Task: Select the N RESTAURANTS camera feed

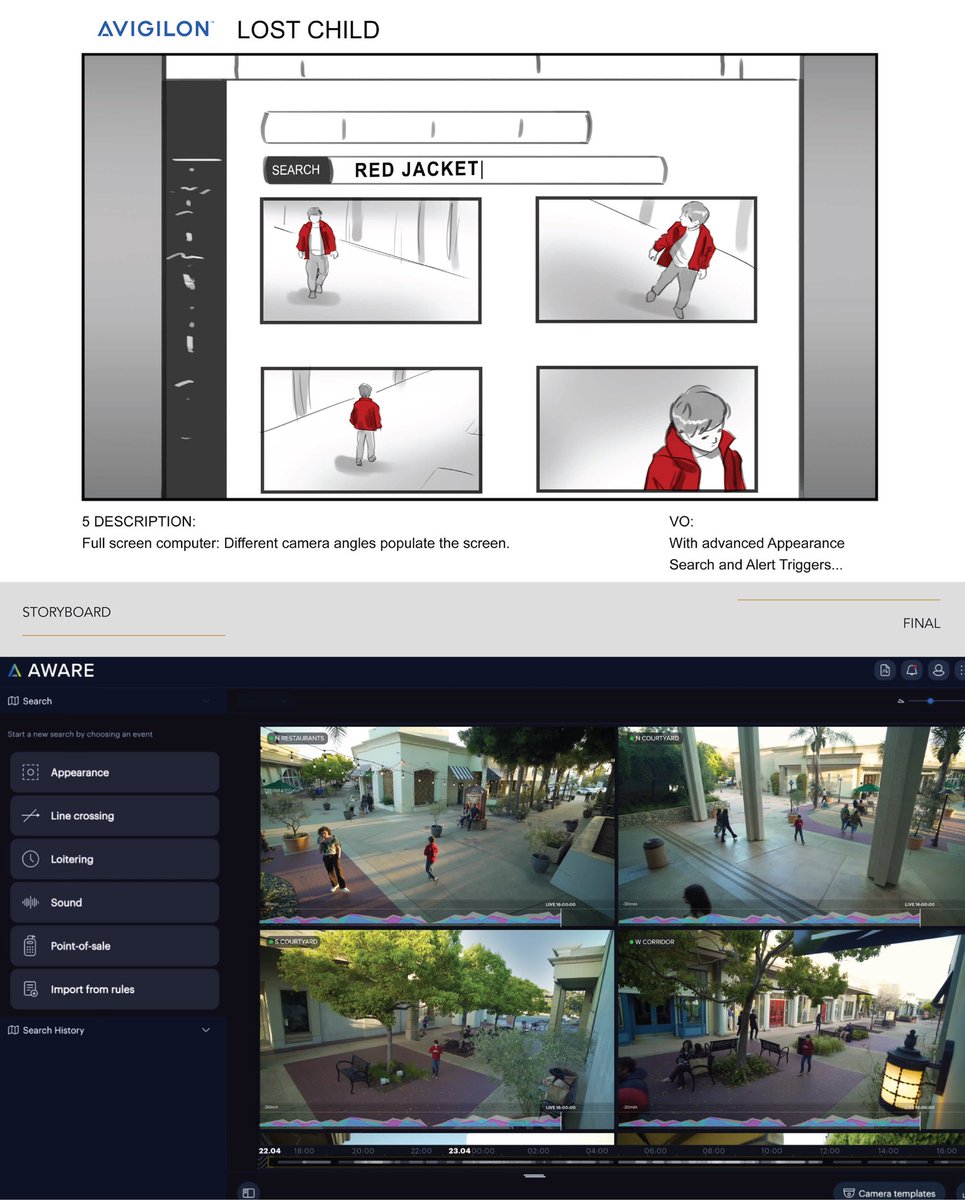Action: click(x=437, y=826)
